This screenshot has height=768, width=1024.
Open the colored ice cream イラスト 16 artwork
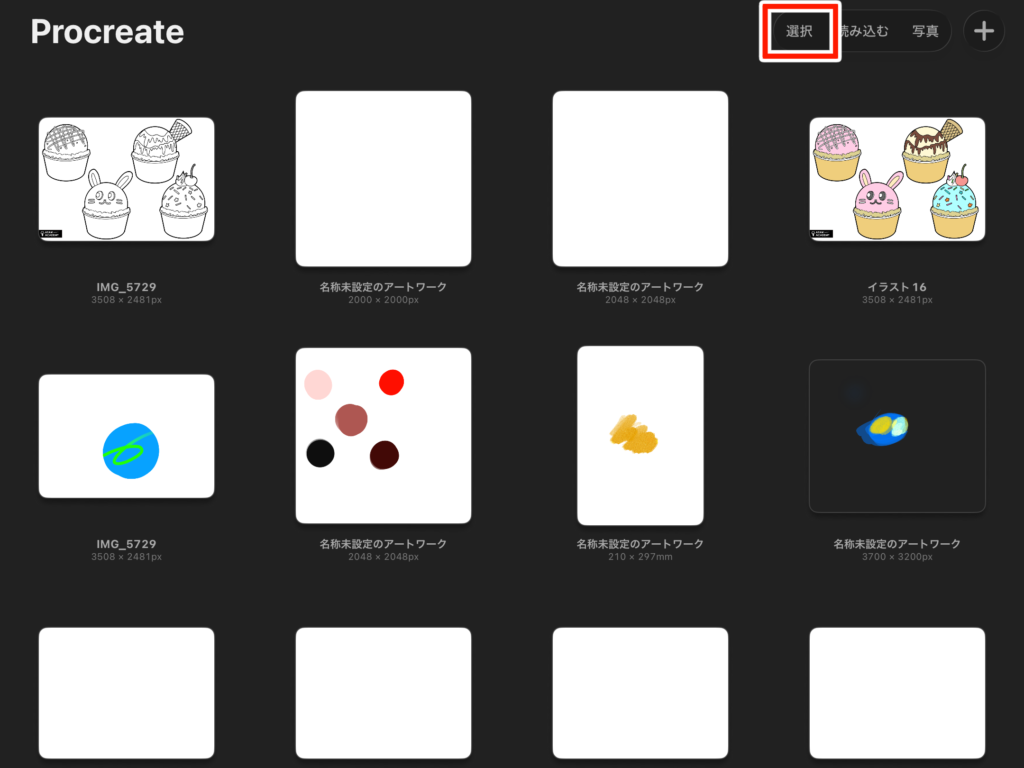(897, 179)
